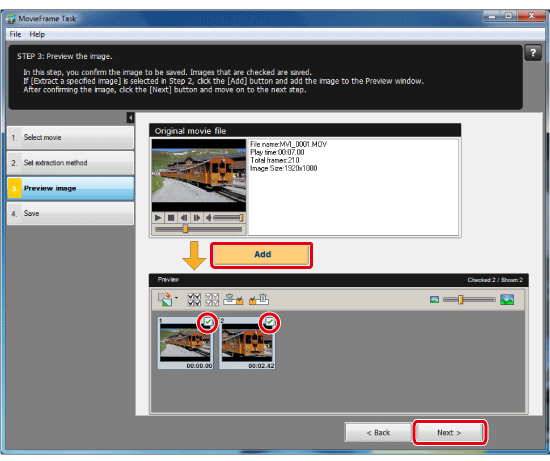Click the delete unchecked images icon
Screen dimensions: 550x461
pyautogui.click(x=259, y=299)
